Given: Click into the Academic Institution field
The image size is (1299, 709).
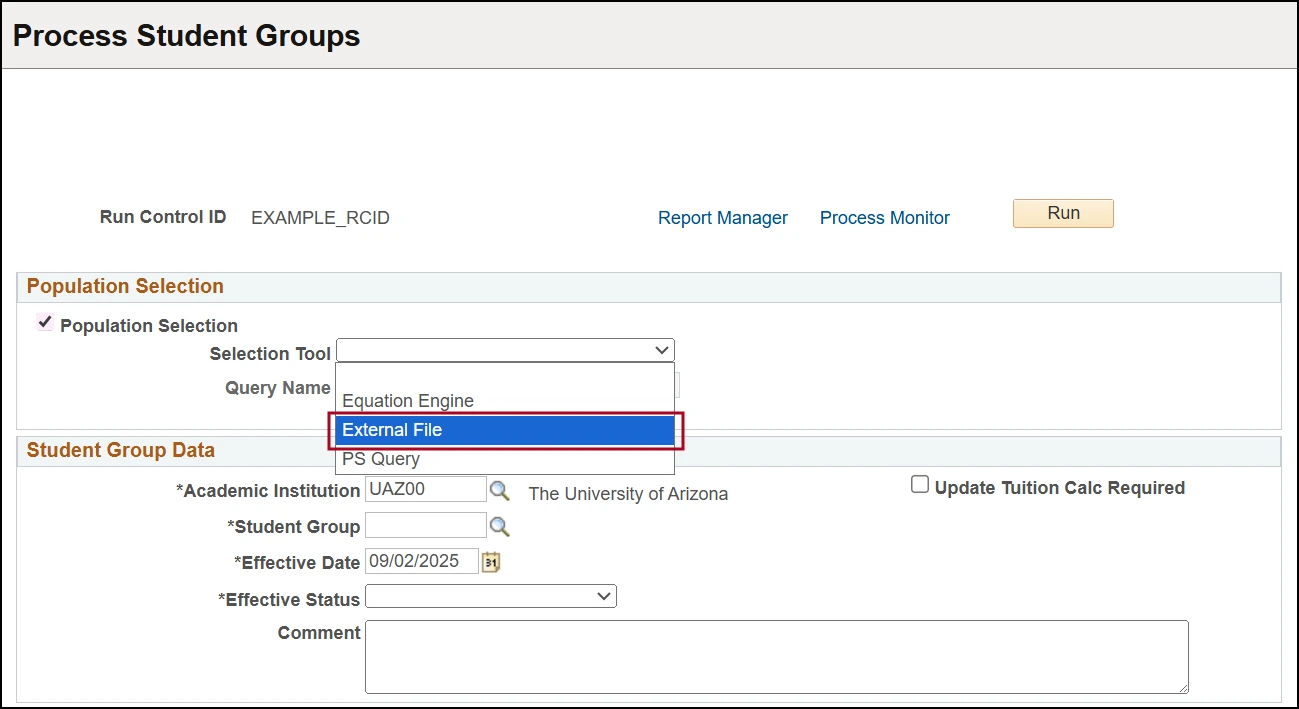Looking at the screenshot, I should (x=425, y=490).
